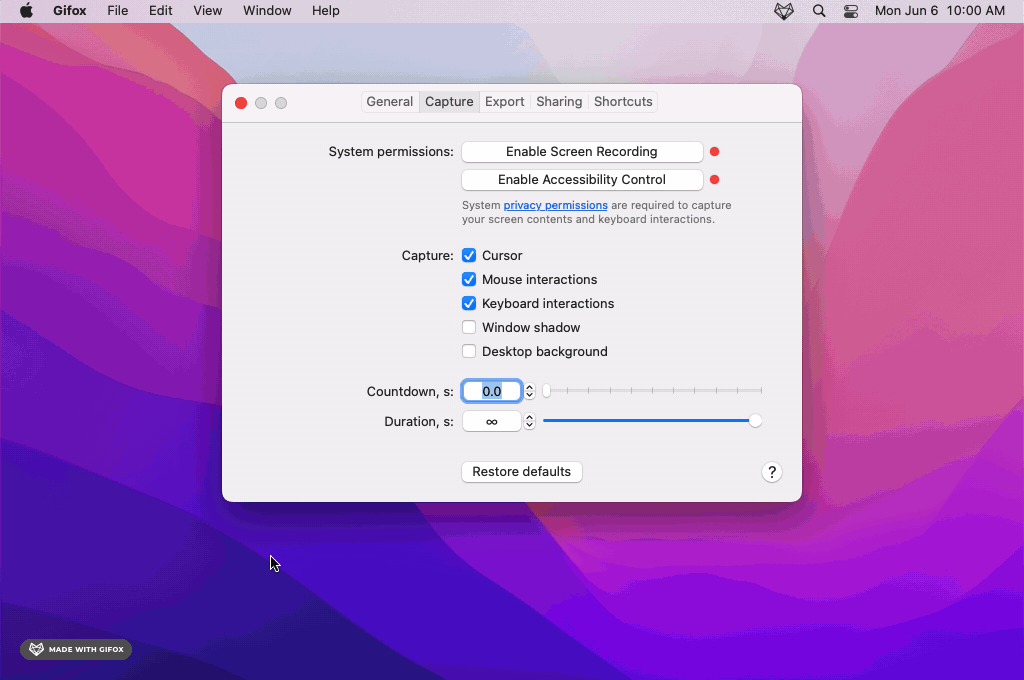The height and width of the screenshot is (680, 1024).
Task: Uncheck the Cursor checkbox
Action: [x=469, y=255]
